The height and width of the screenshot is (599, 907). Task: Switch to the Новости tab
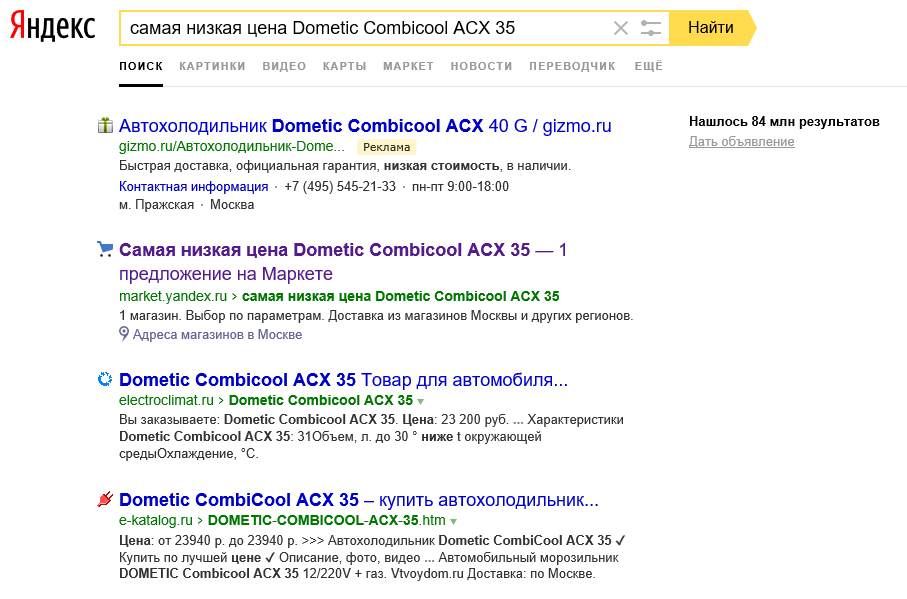point(481,66)
